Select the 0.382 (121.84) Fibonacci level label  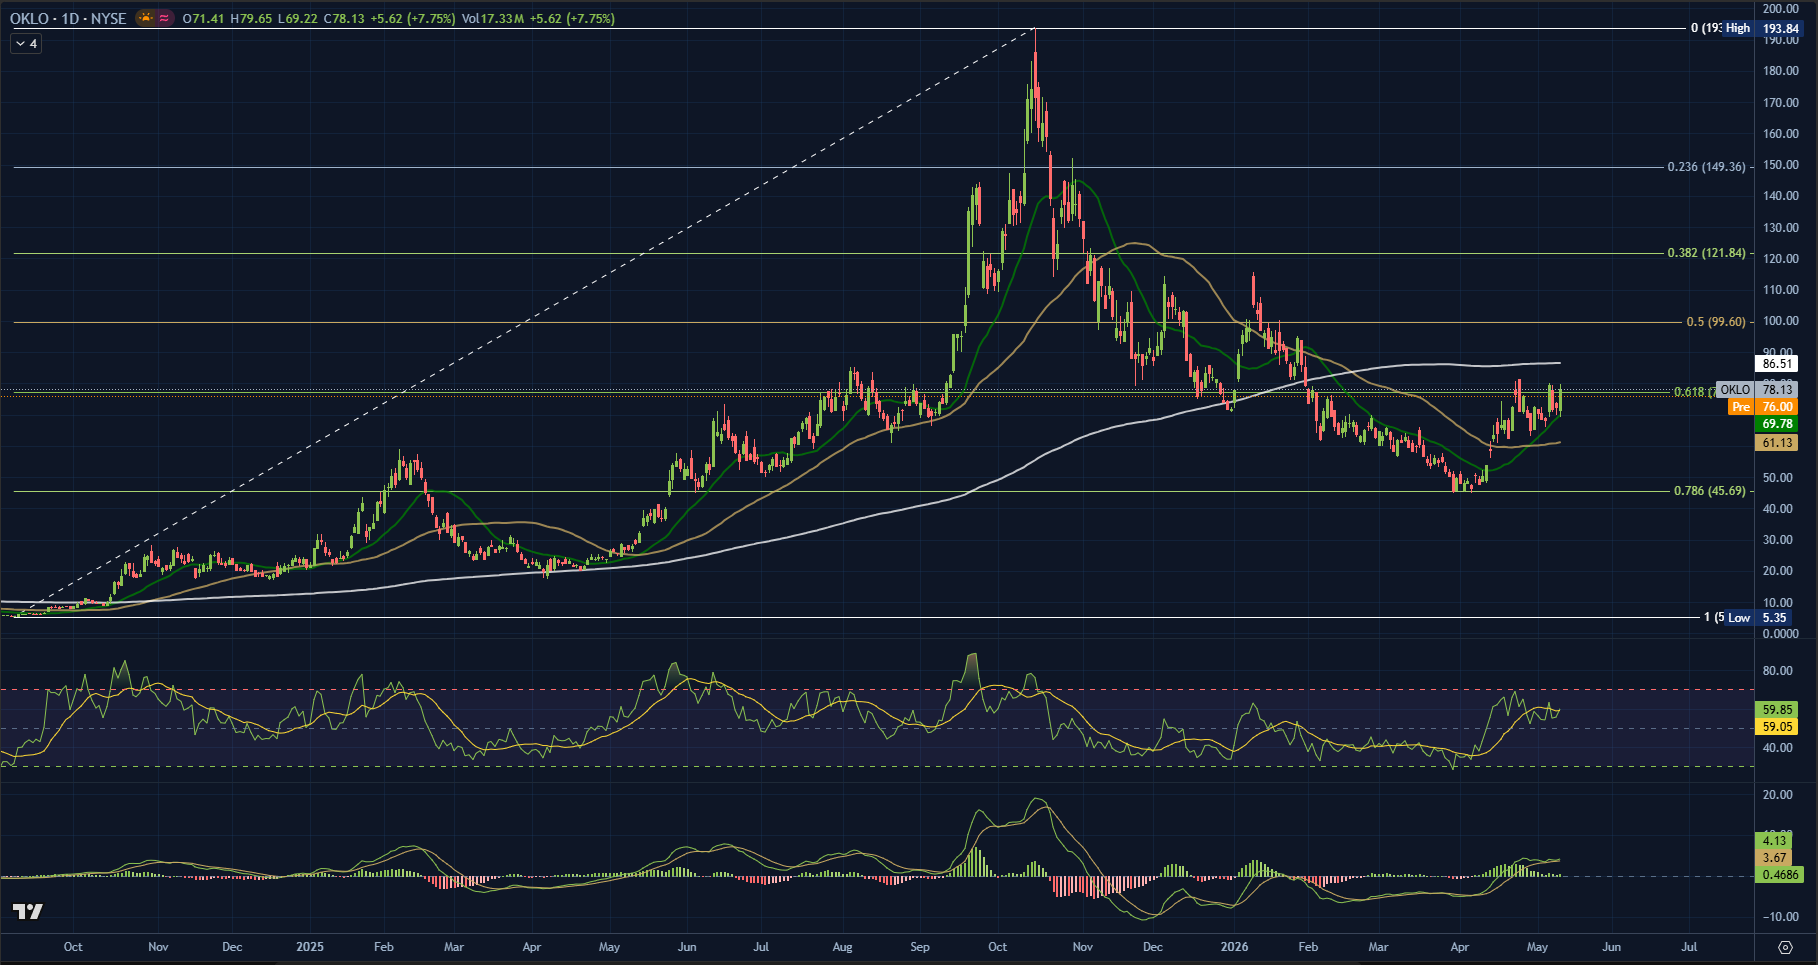(1706, 253)
